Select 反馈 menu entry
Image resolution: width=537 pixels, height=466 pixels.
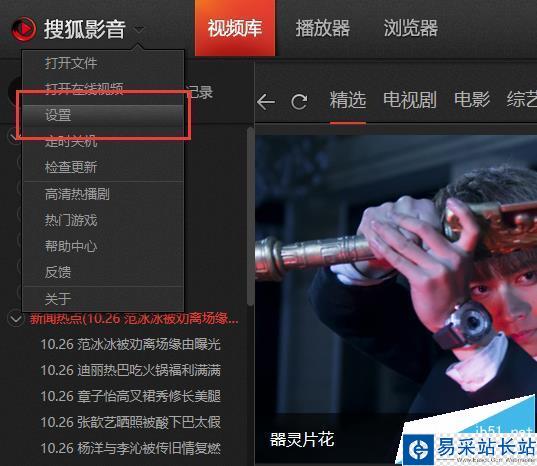click(103, 272)
